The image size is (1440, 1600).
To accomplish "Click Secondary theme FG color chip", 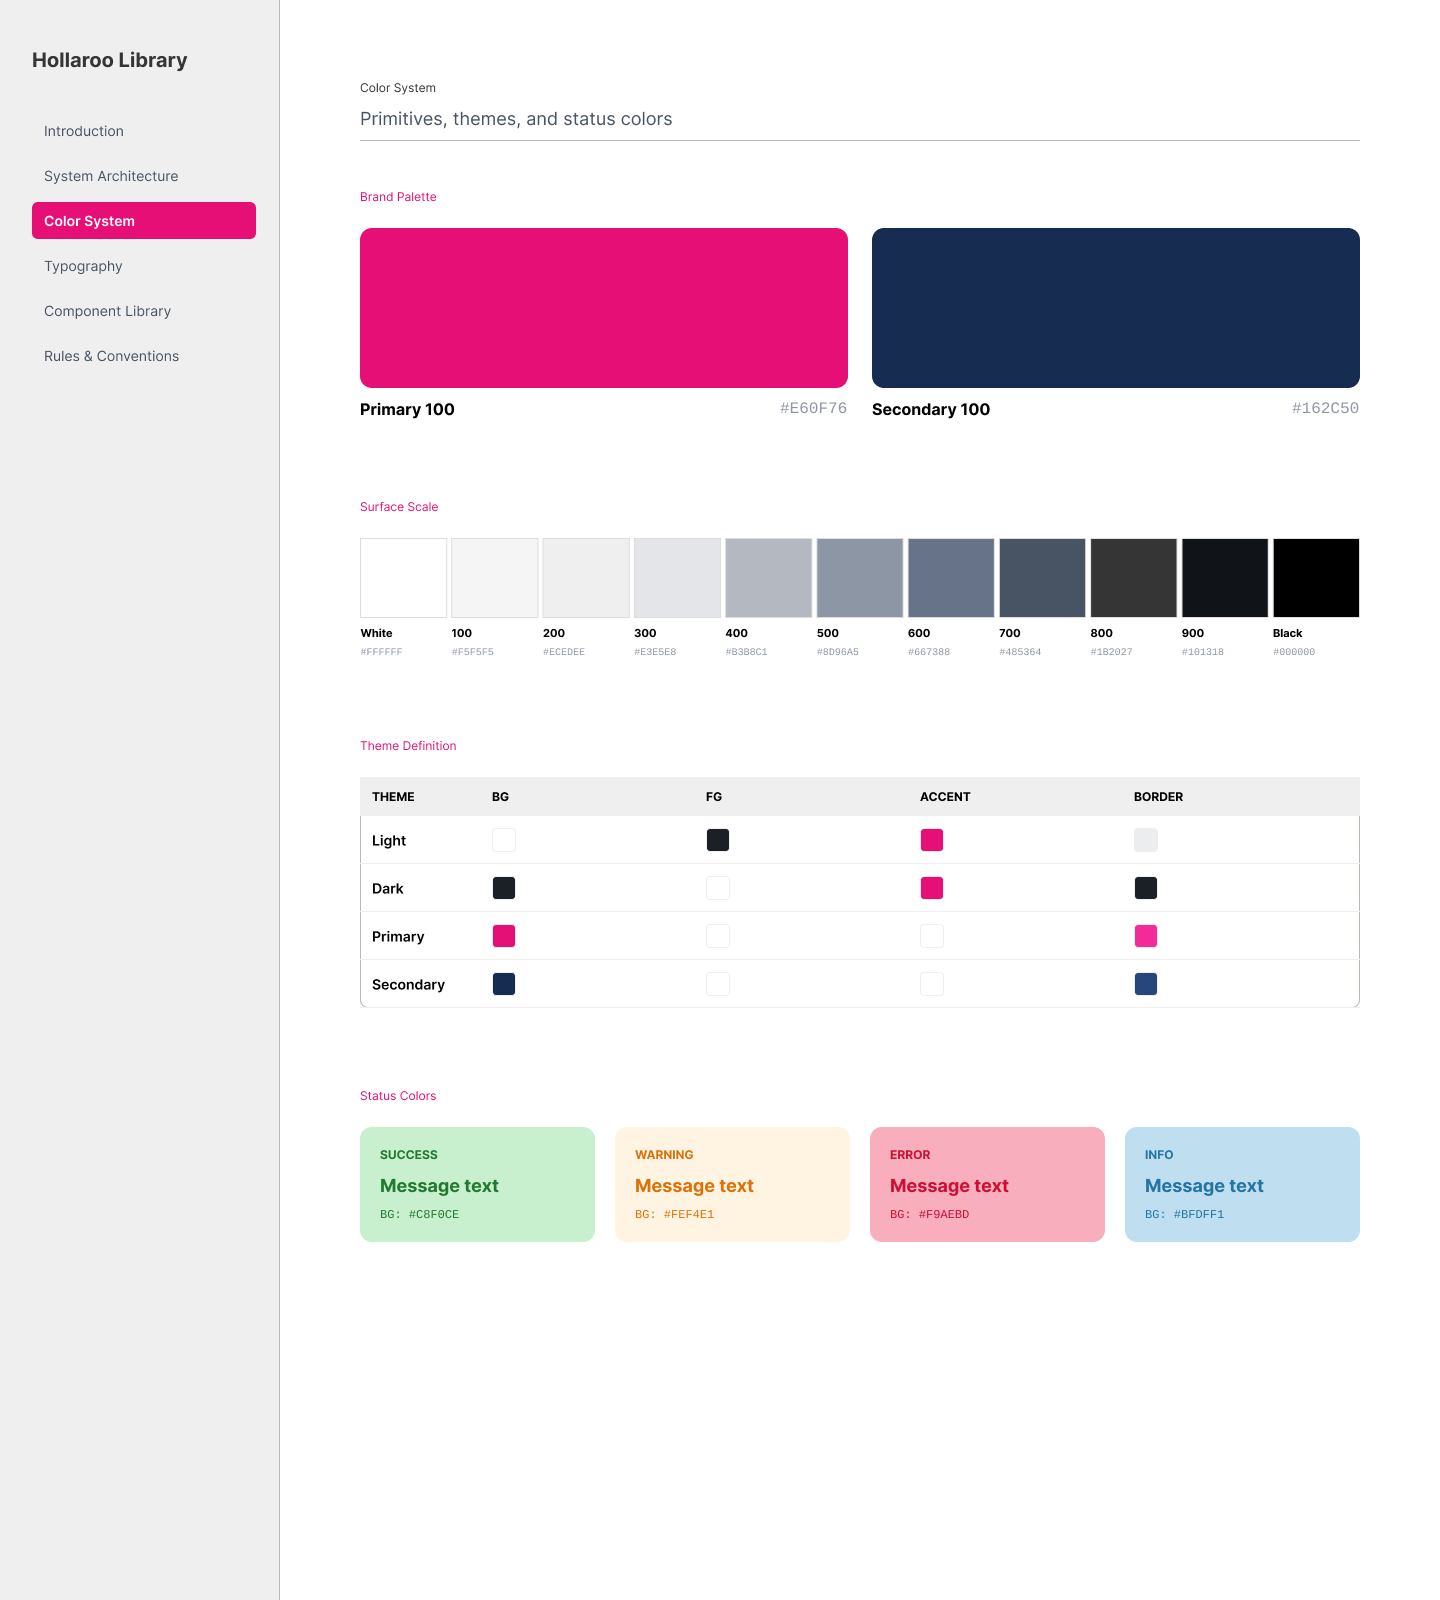I will pos(718,984).
